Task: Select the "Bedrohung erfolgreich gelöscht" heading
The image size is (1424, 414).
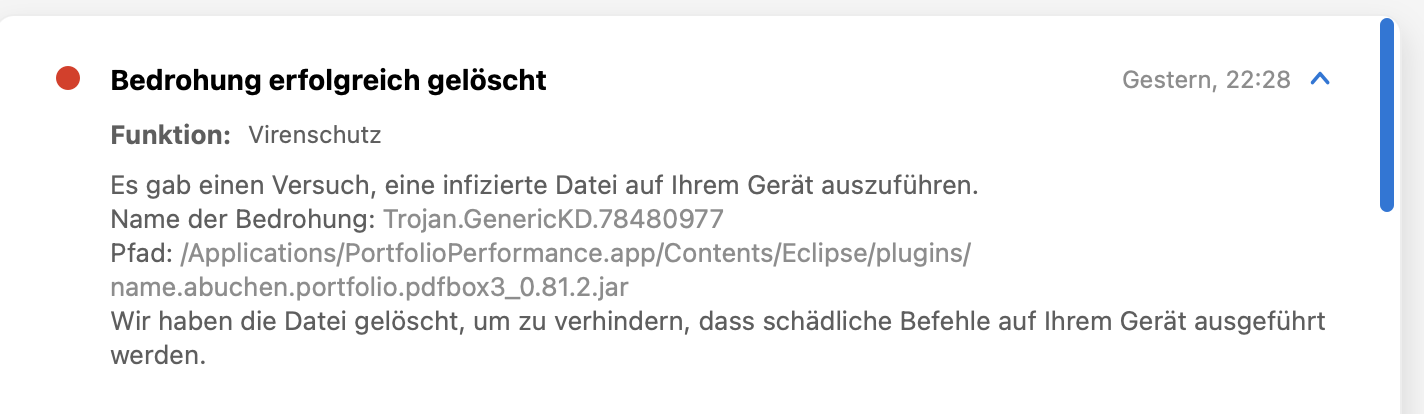Action: 328,80
